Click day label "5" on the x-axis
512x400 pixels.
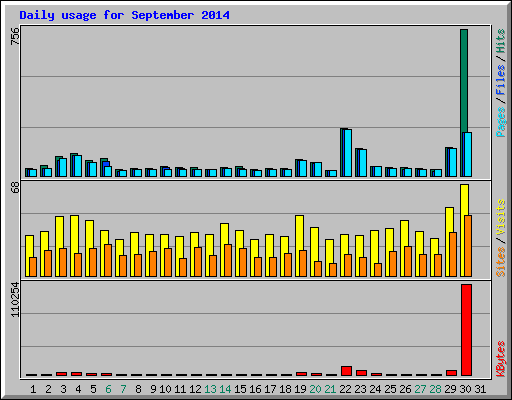[x=93, y=389]
